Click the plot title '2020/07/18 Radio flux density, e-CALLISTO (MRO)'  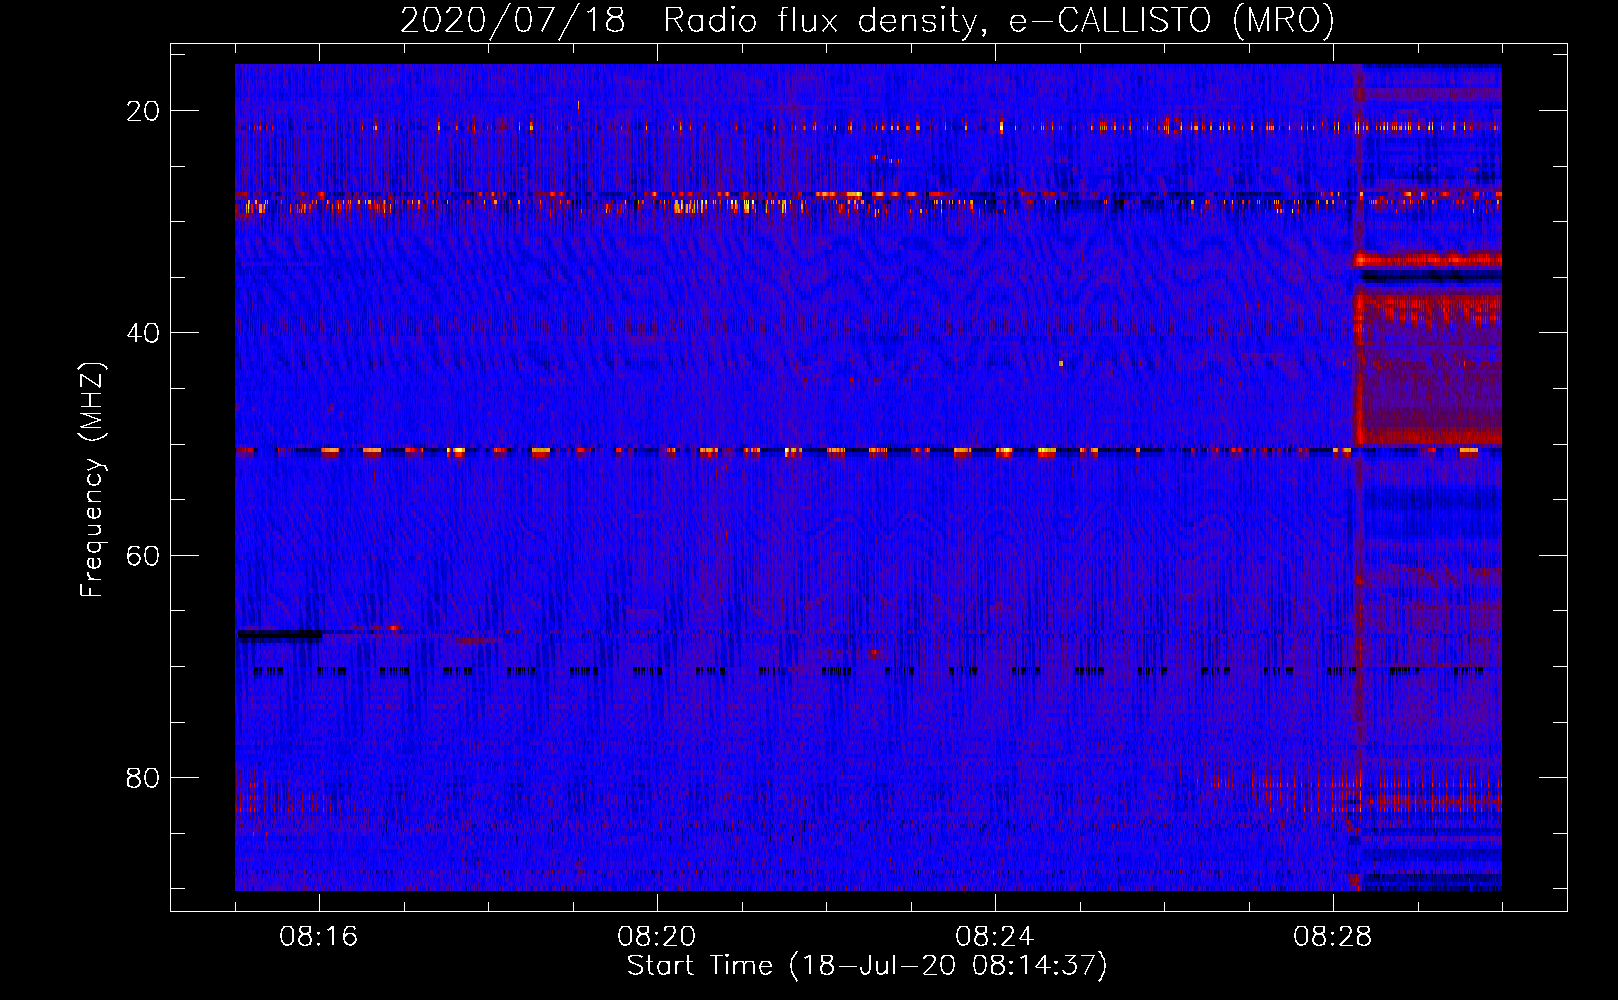[x=867, y=21]
